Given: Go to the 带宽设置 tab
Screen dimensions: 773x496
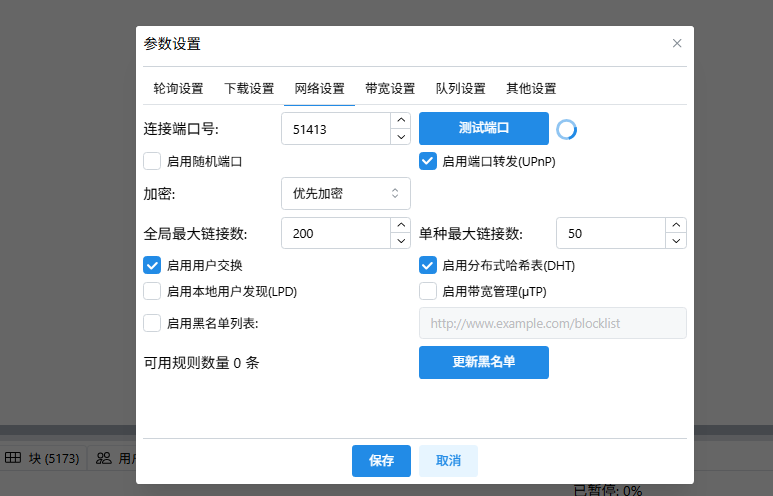Looking at the screenshot, I should pos(390,89).
